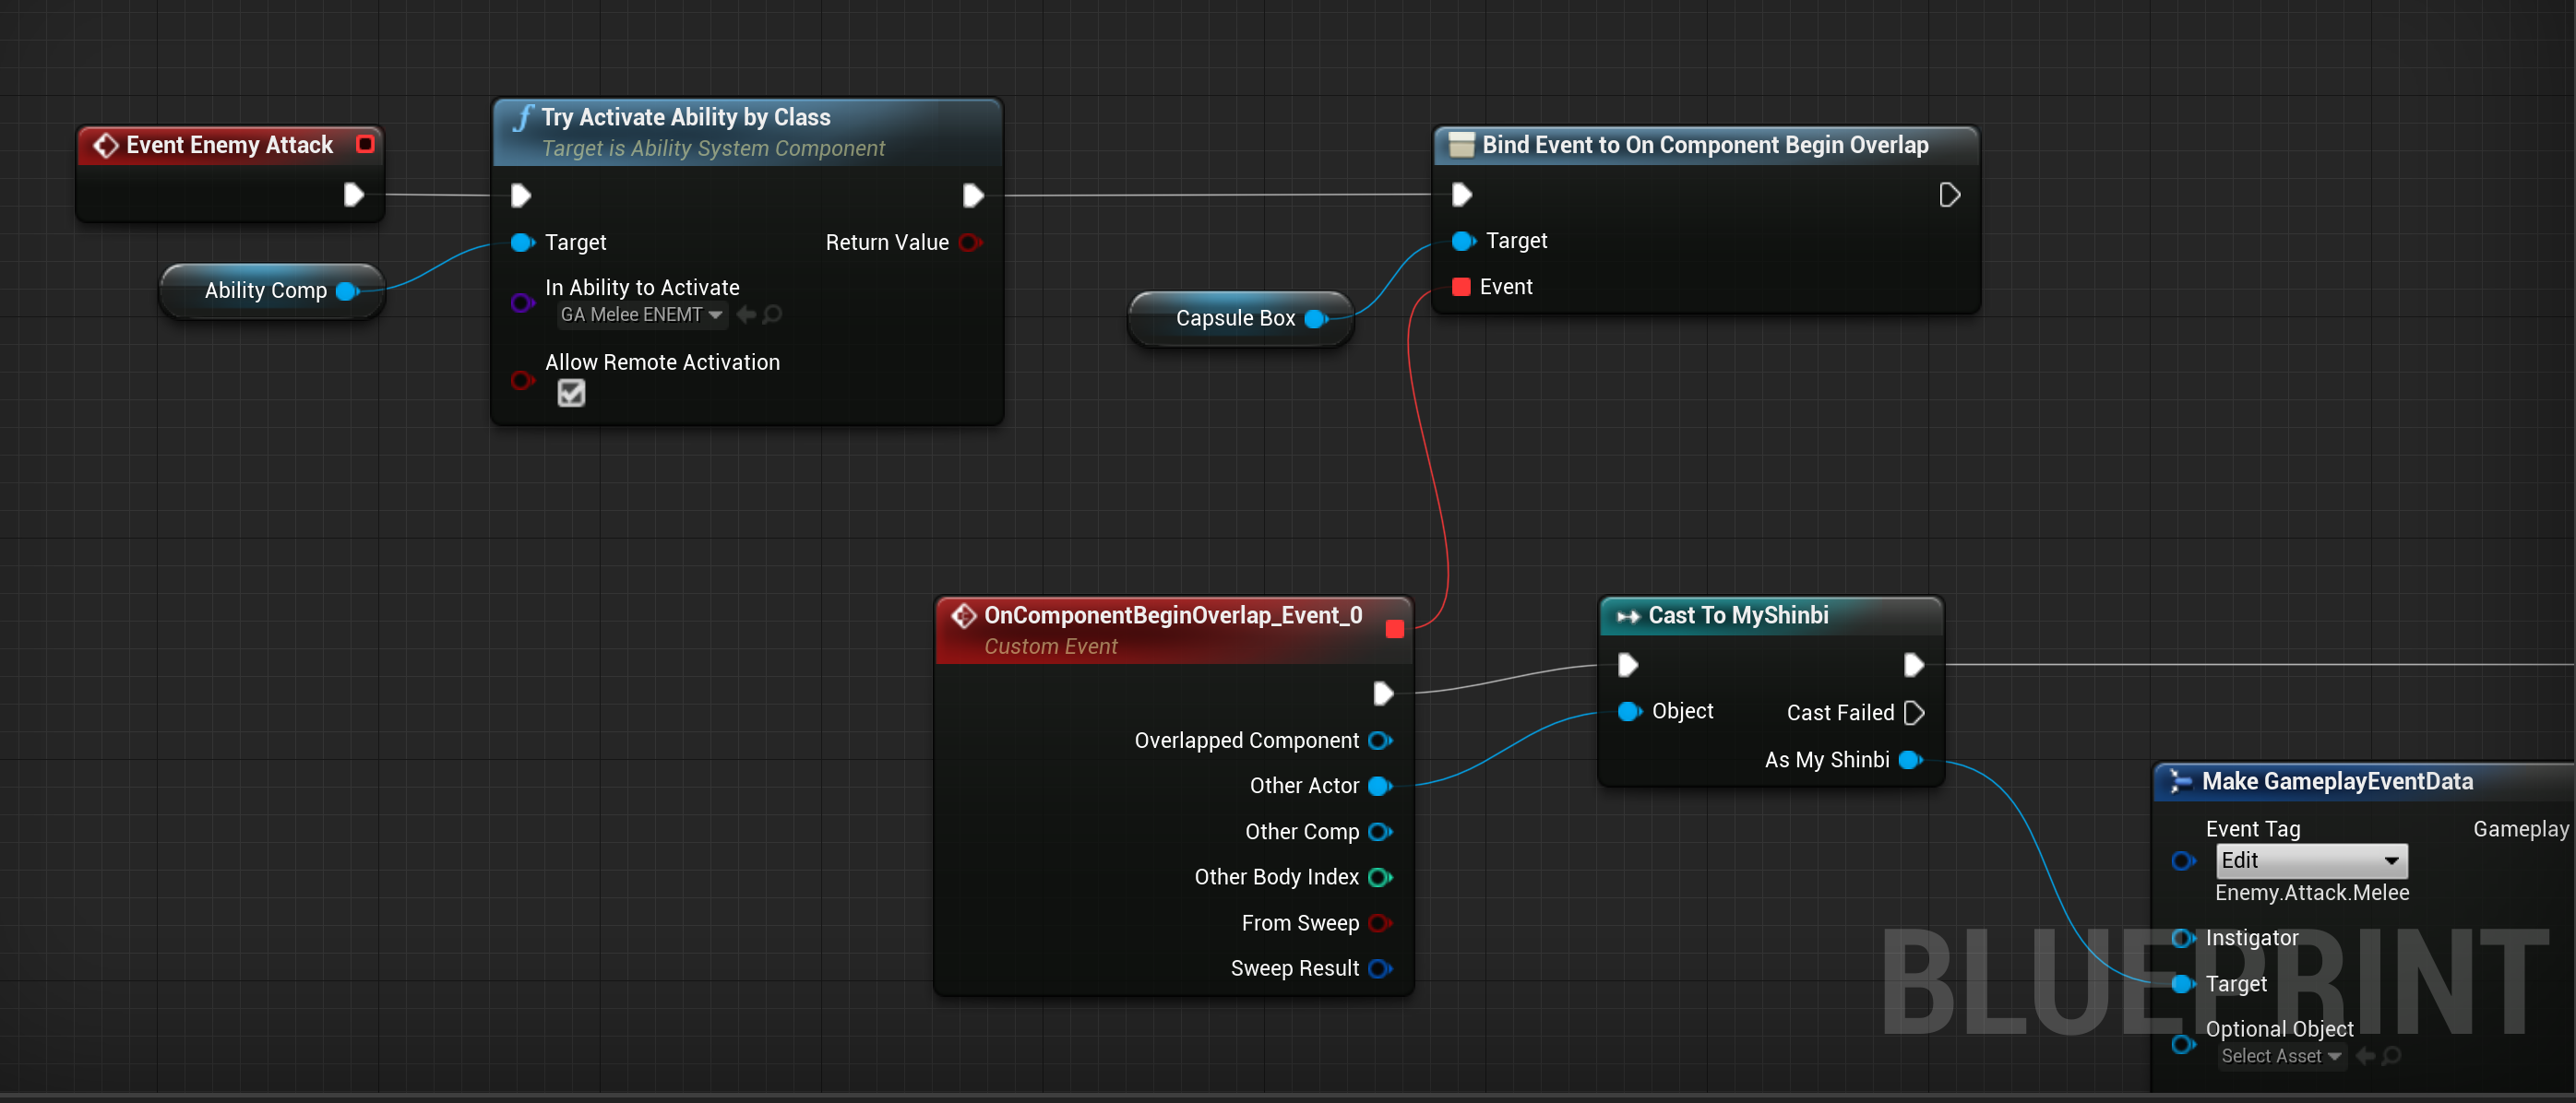Click the function icon on Try Activate Ability by Class
This screenshot has width=2576, height=1103.
click(522, 117)
